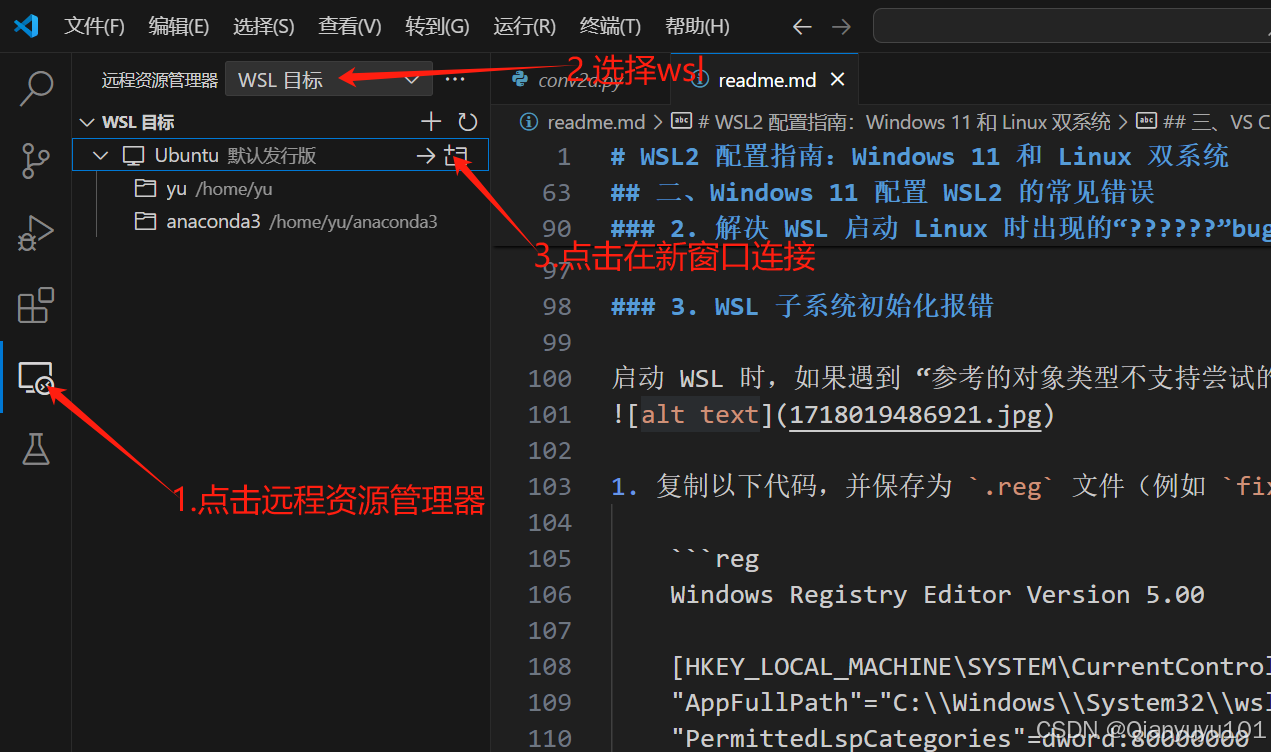Connect to Ubuntu in new window icon
1271x752 pixels.
[x=456, y=155]
